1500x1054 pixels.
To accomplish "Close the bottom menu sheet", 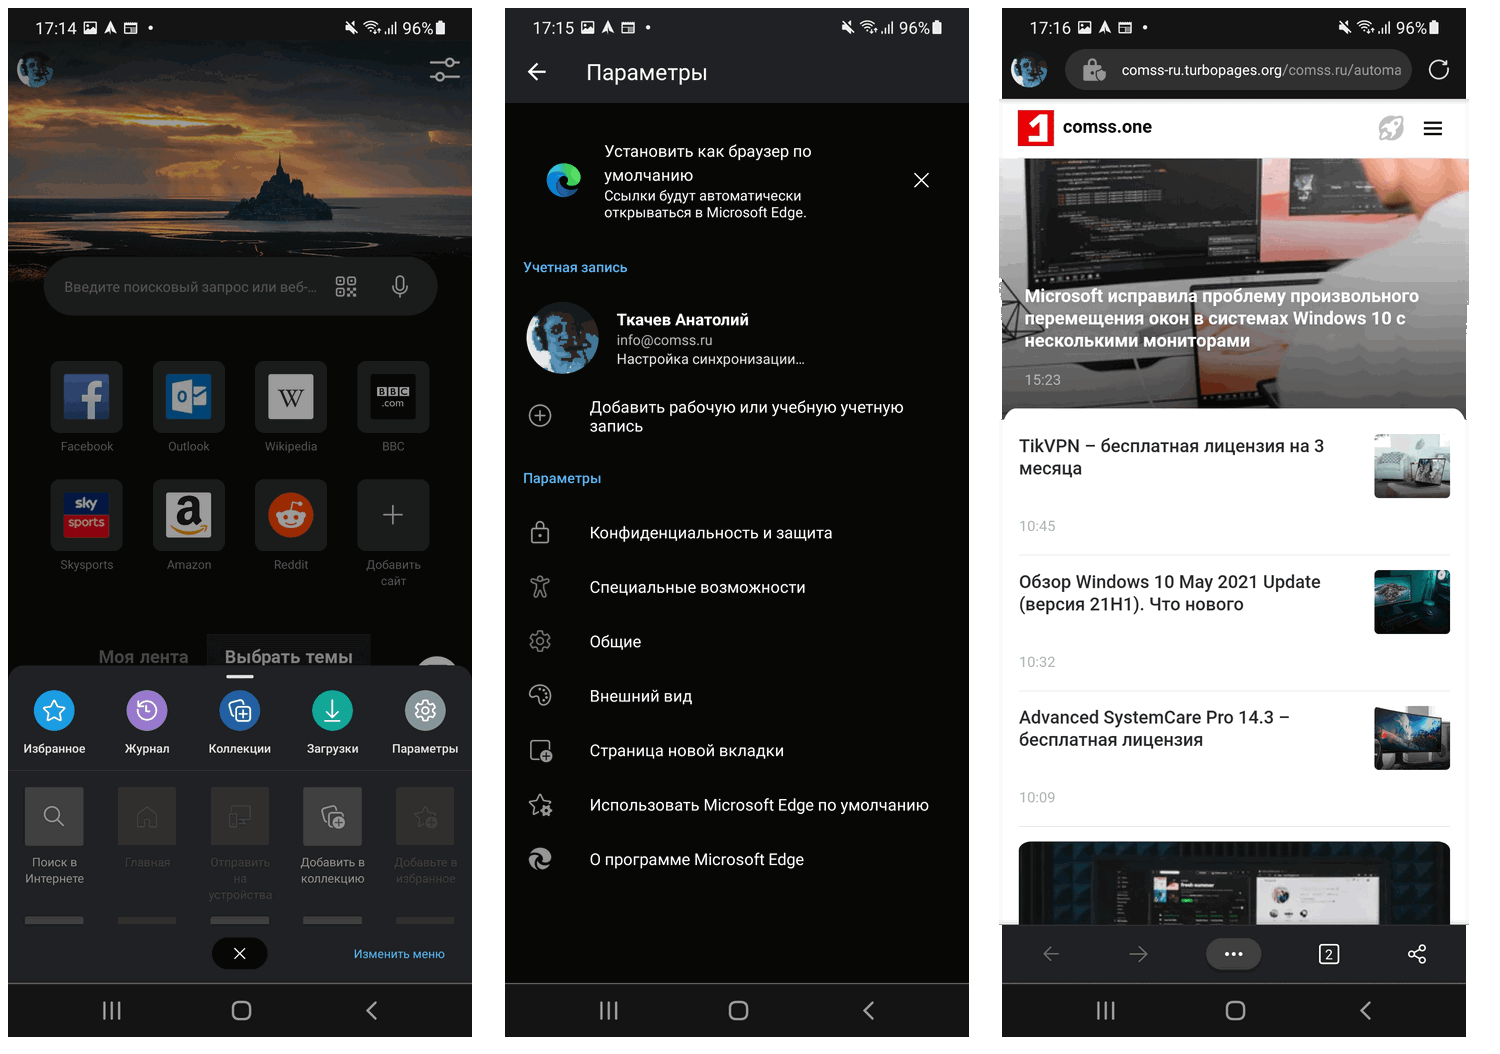I will click(x=240, y=954).
